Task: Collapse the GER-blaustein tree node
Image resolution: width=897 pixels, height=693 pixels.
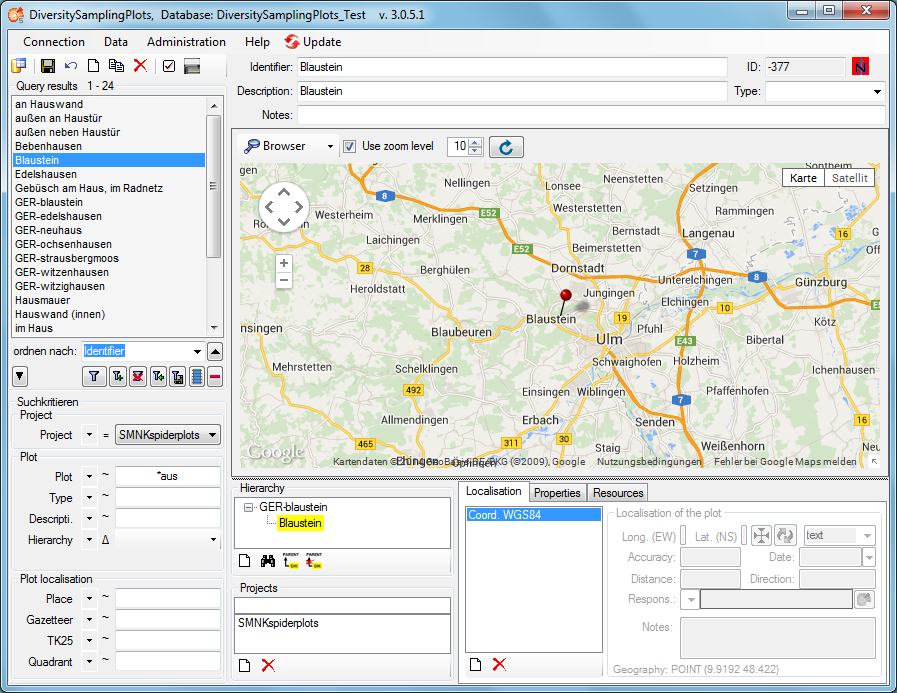Action: point(248,507)
